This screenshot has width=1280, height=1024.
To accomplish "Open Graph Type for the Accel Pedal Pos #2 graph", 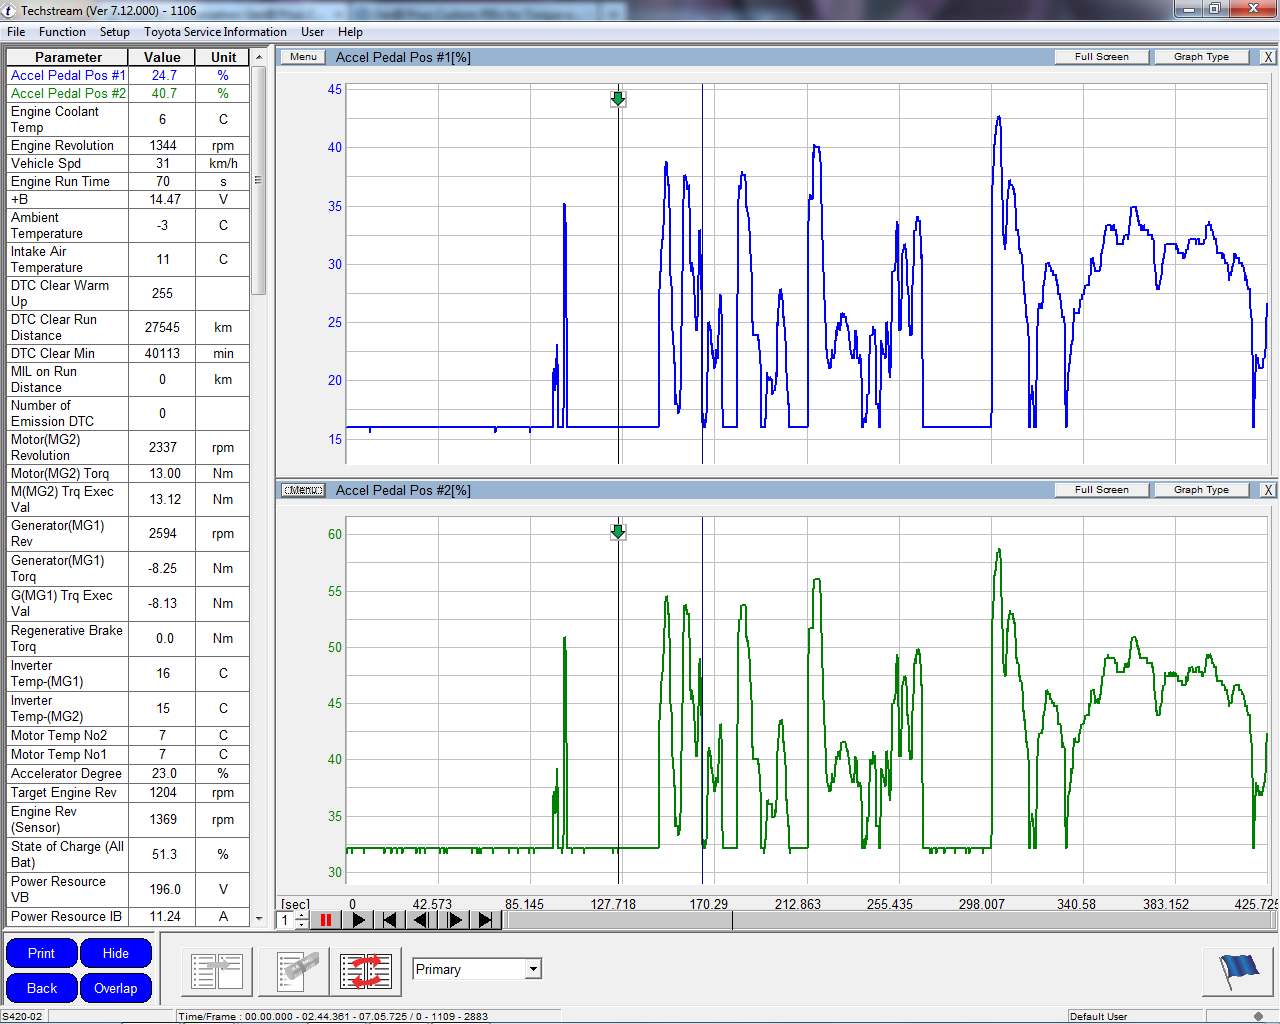I will tap(1201, 490).
